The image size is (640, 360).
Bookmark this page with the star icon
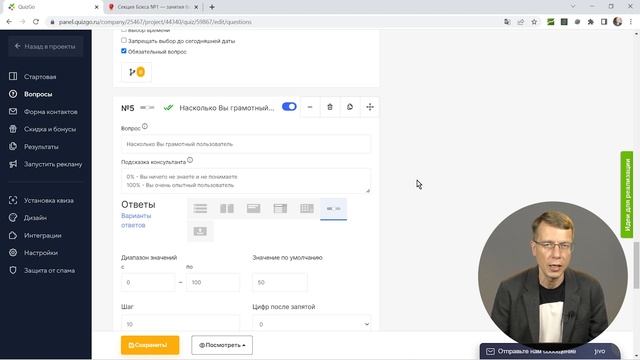pos(534,22)
